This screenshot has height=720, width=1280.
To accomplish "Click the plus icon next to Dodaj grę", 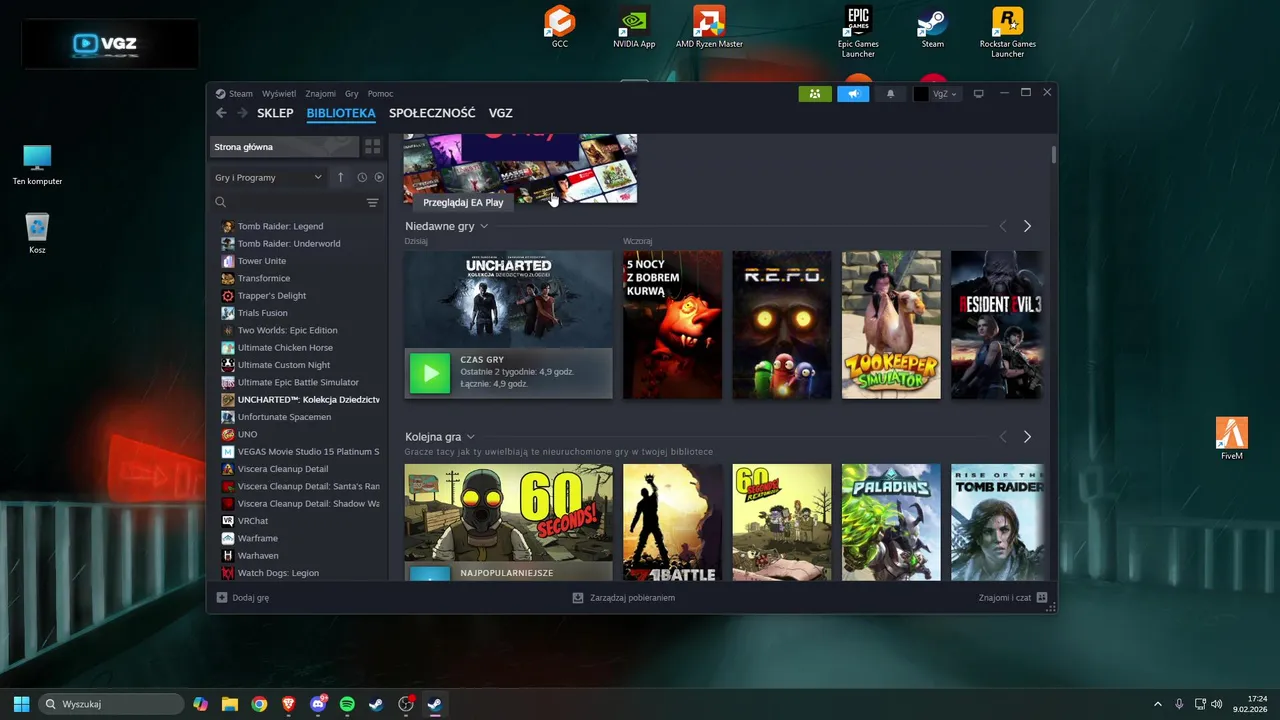I will pyautogui.click(x=222, y=597).
